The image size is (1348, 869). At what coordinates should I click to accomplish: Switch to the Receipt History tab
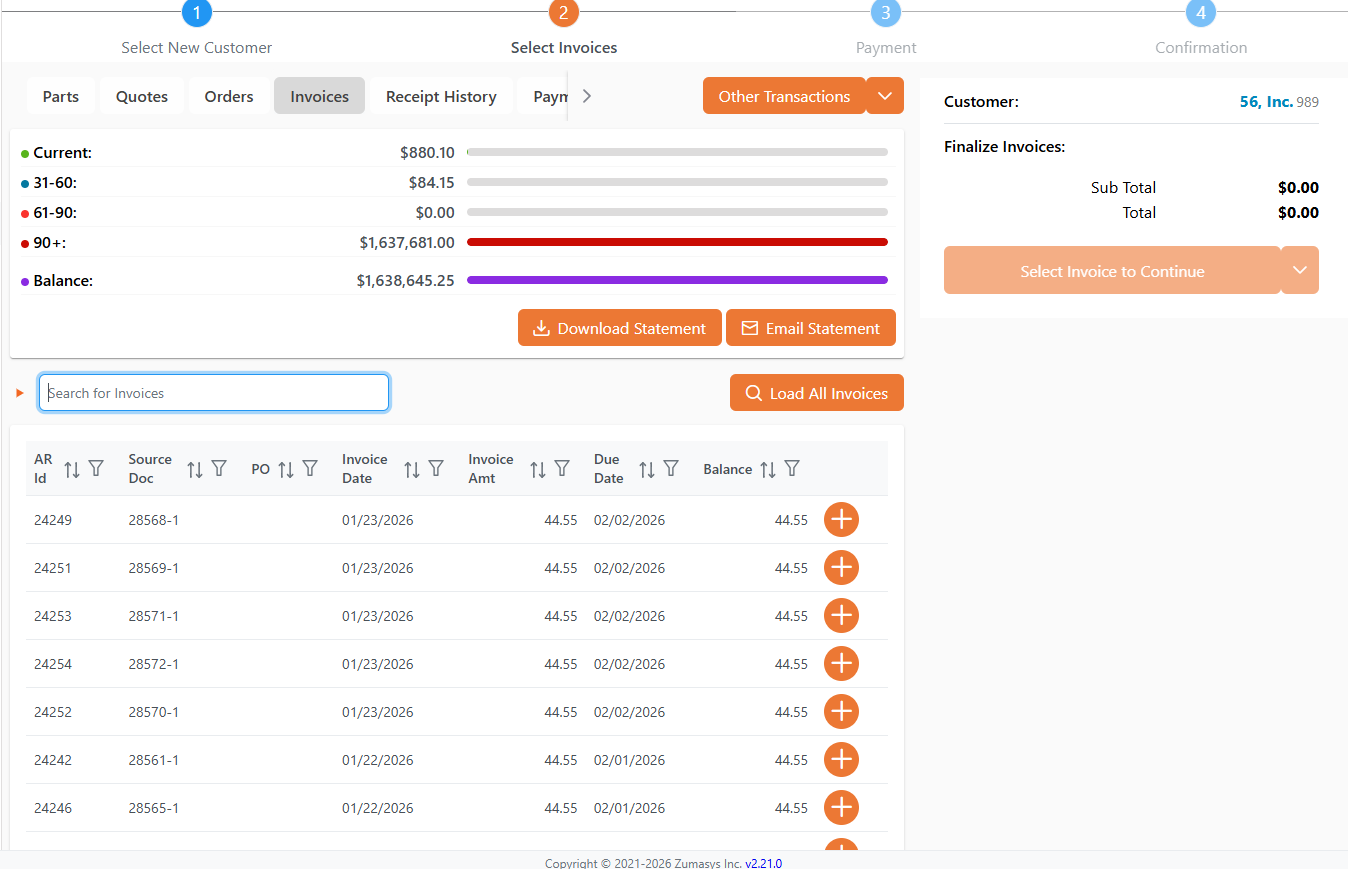click(x=441, y=96)
